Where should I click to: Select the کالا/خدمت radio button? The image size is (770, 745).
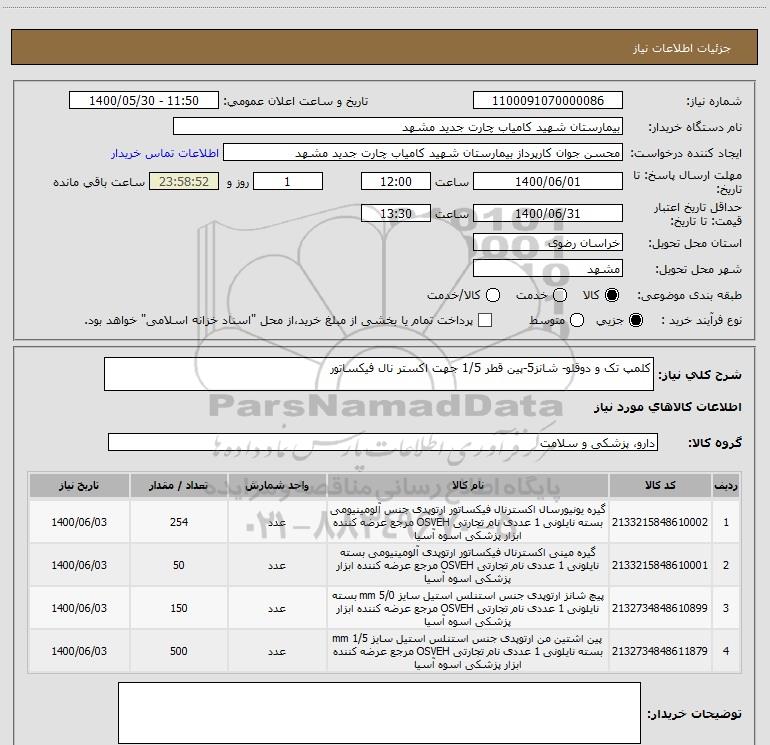pos(493,295)
